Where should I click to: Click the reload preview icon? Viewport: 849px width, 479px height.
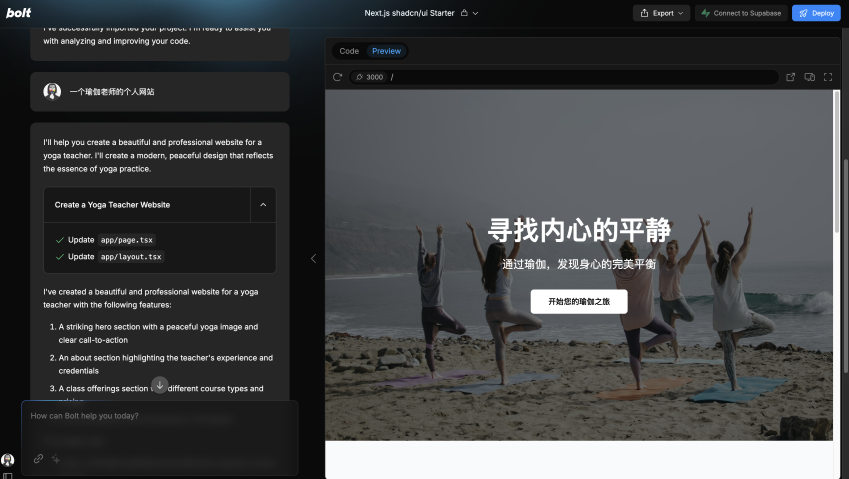click(x=338, y=77)
